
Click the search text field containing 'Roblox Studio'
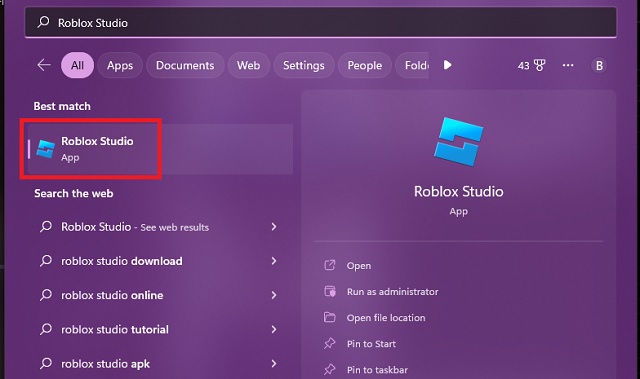[320, 22]
